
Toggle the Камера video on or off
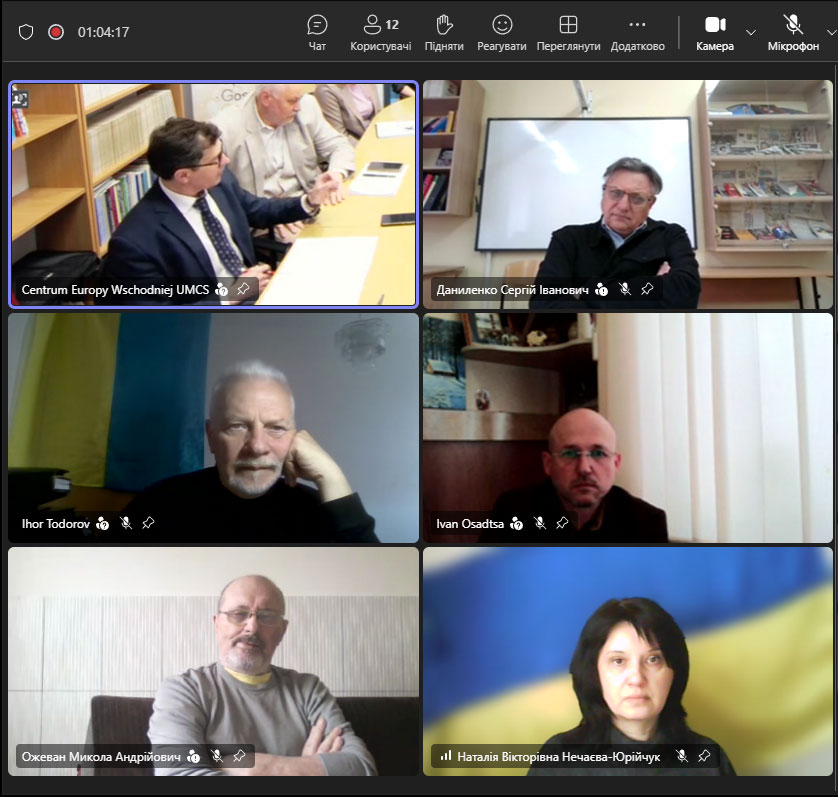(x=715, y=33)
